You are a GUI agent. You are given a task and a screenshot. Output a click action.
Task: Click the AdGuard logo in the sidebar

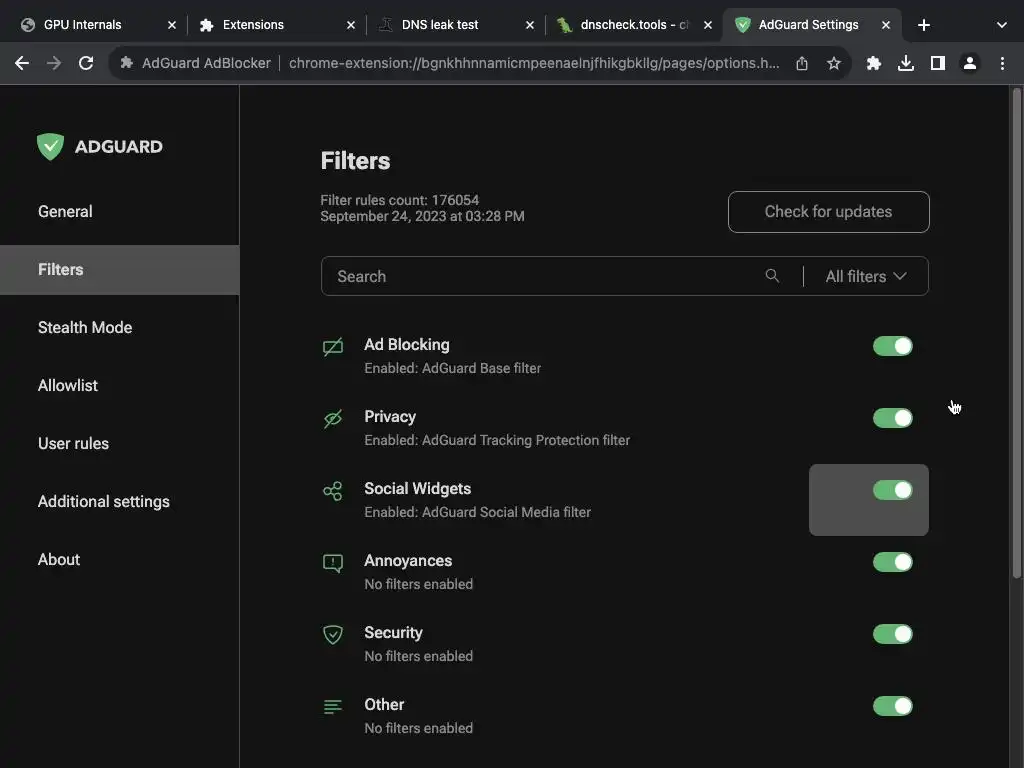(x=100, y=146)
